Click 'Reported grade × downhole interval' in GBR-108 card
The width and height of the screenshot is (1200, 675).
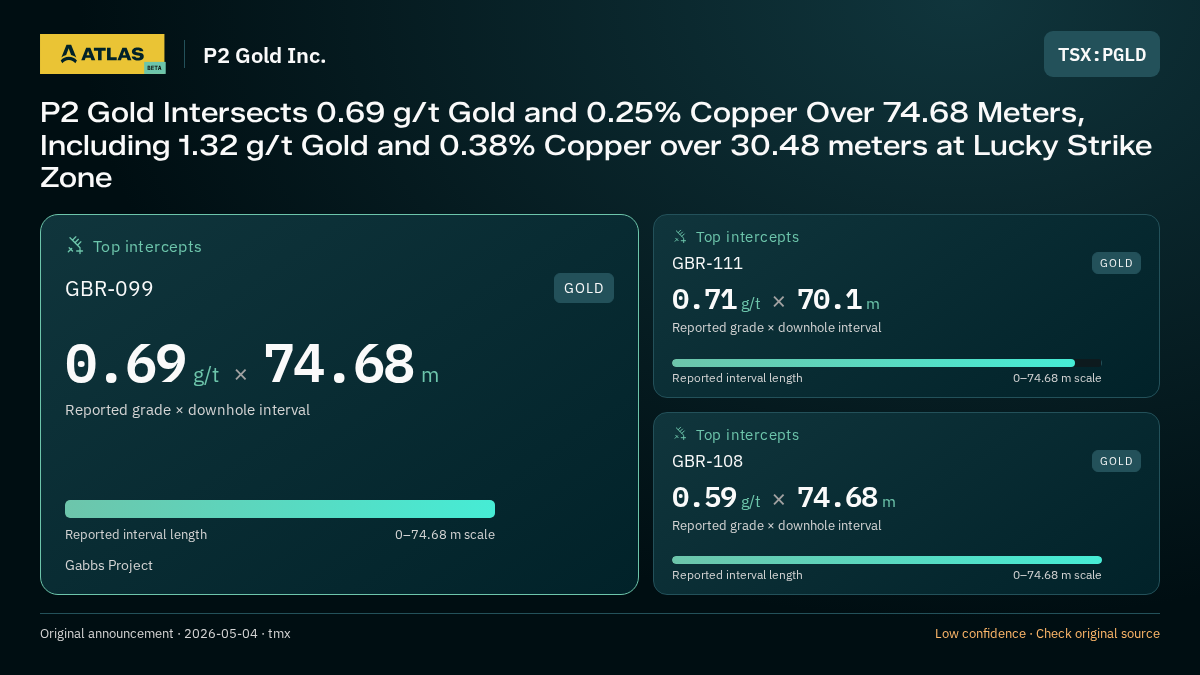coord(776,526)
